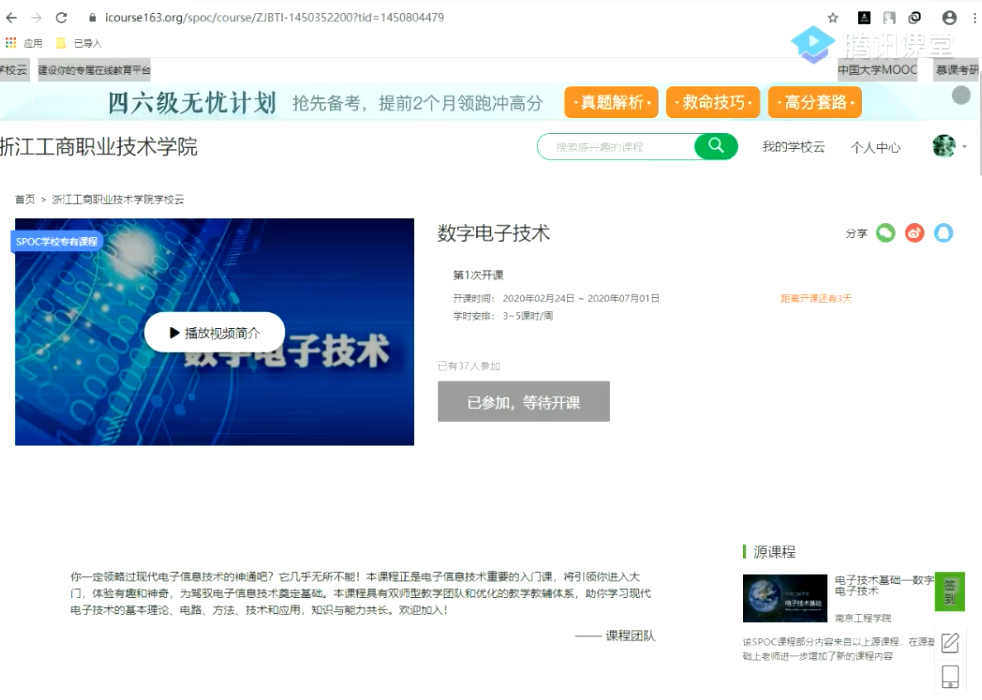Share the course via Weibo icon
The width and height of the screenshot is (982, 700).
coord(914,233)
